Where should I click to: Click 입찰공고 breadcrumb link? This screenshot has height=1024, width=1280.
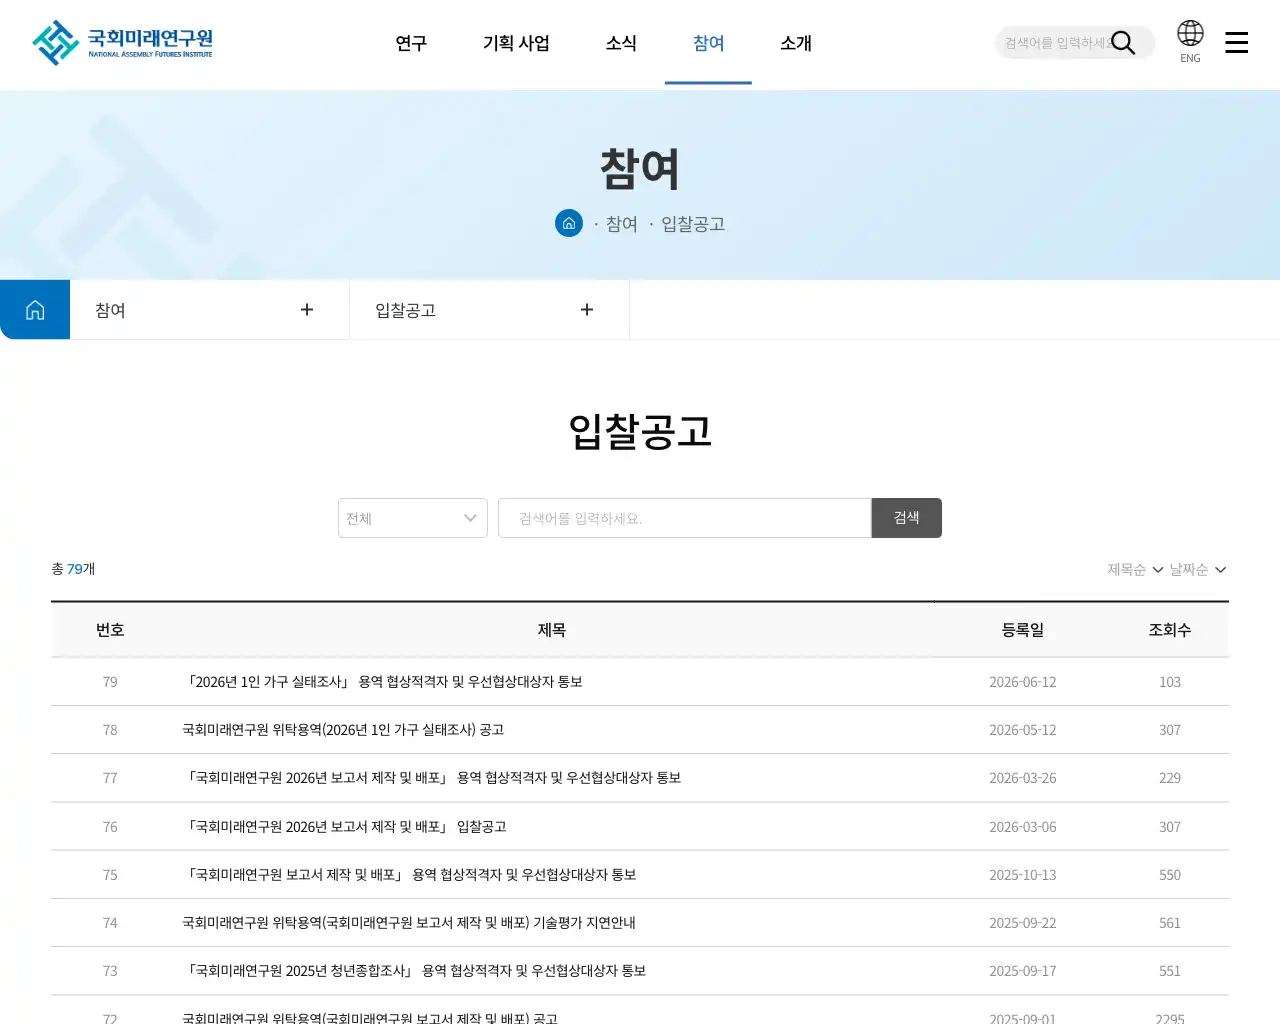pos(693,224)
